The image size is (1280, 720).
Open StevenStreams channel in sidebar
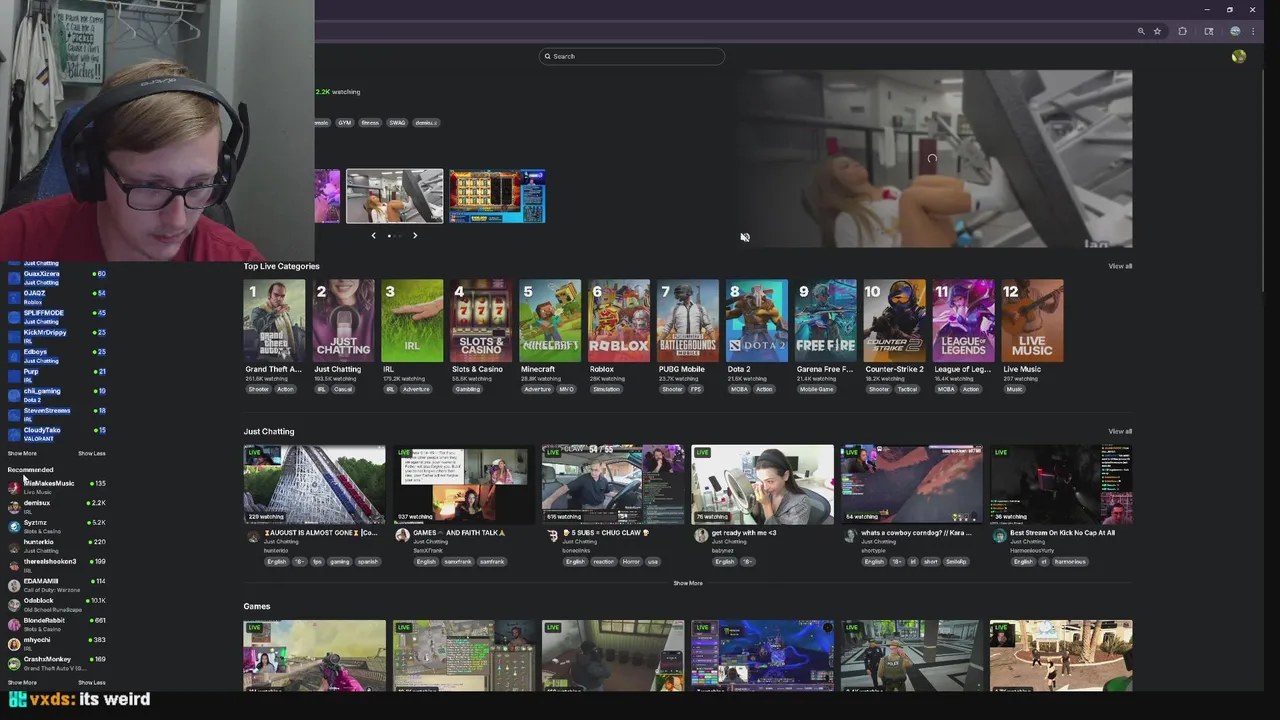point(57,414)
